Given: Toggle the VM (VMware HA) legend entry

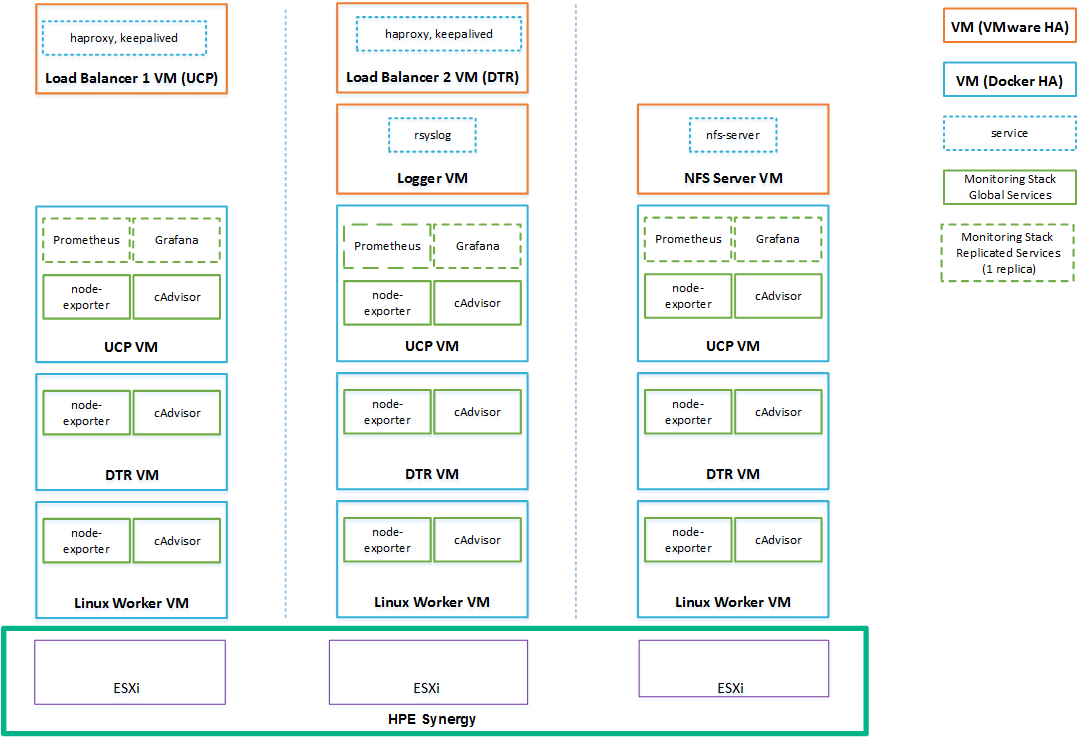Looking at the screenshot, I should [x=1009, y=25].
